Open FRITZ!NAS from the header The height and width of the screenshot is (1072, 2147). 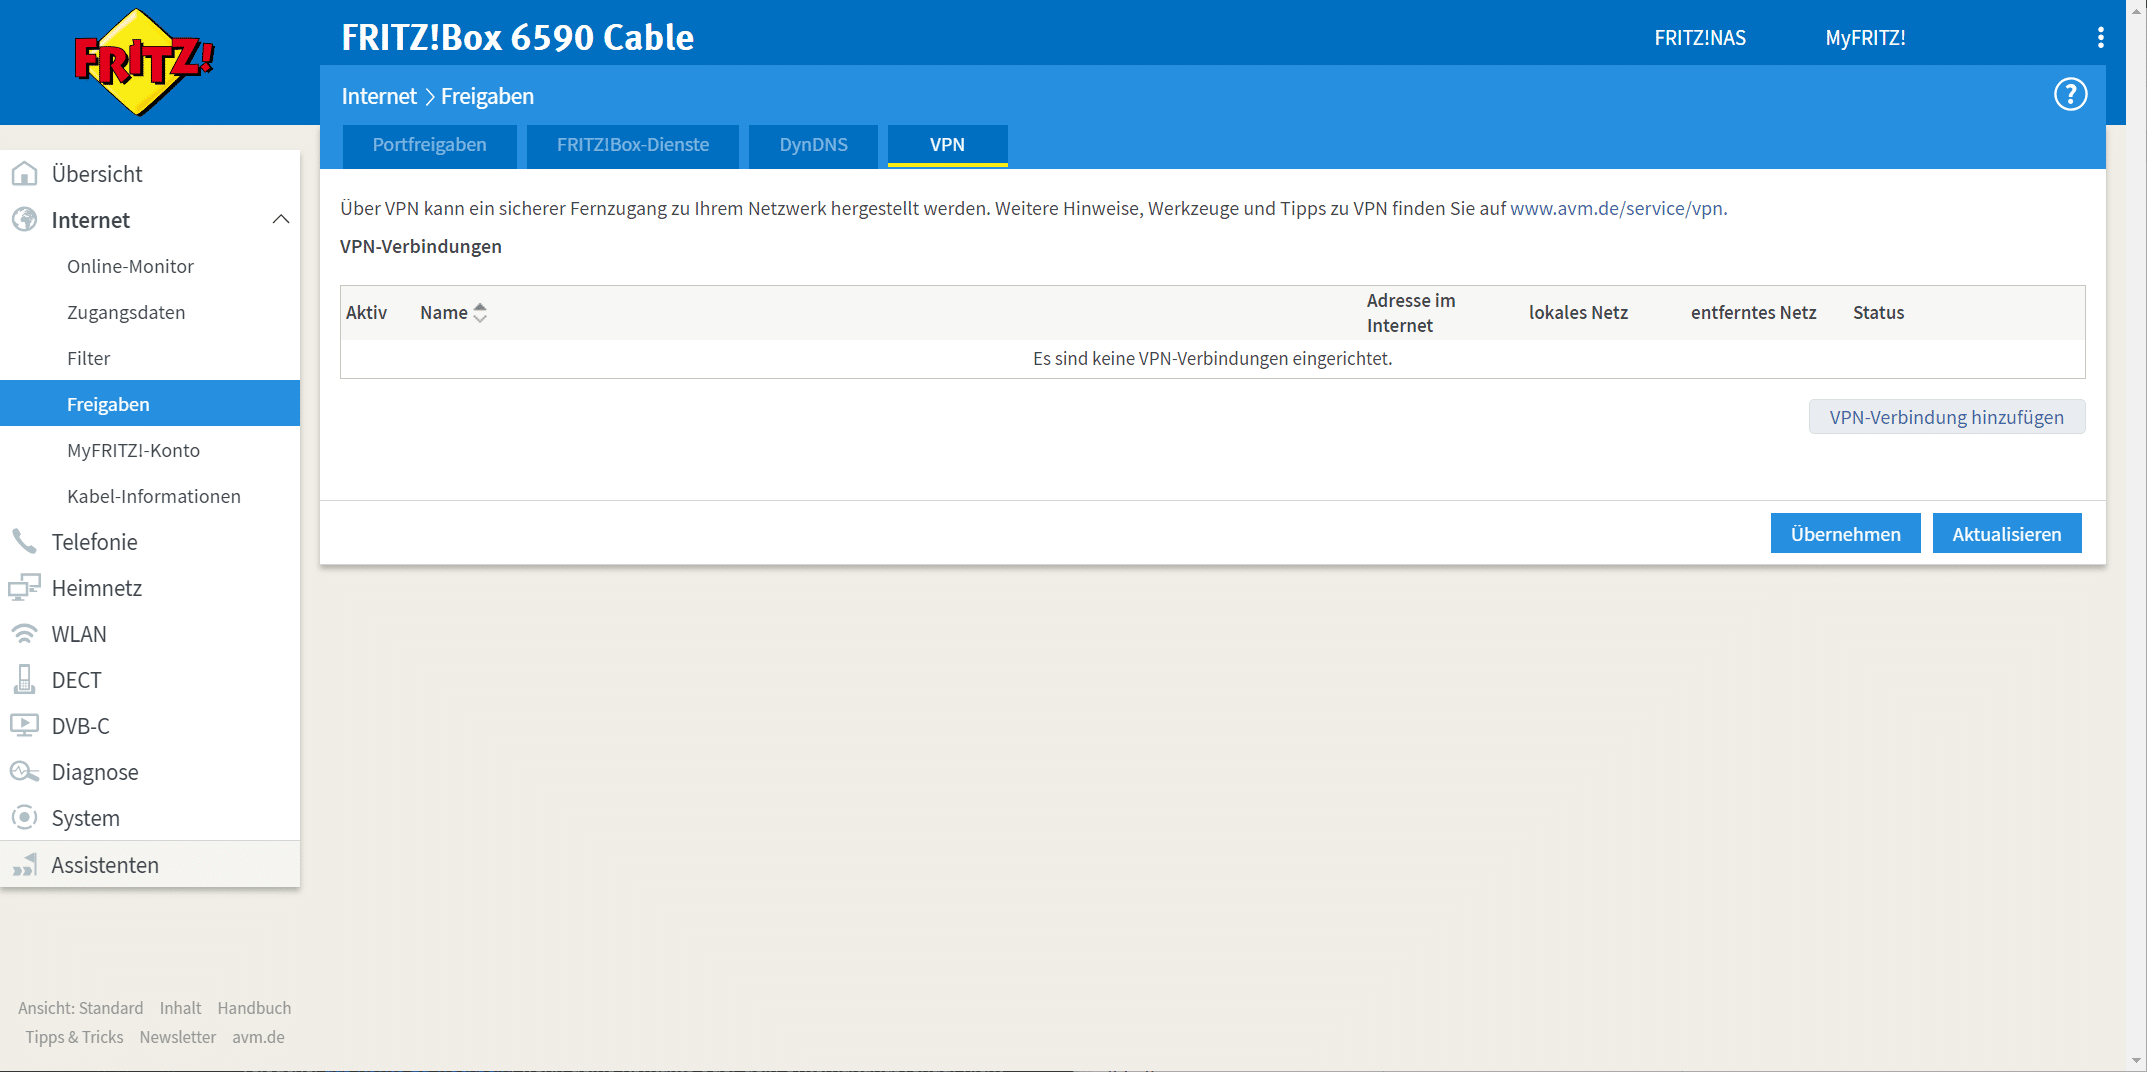[x=1700, y=38]
